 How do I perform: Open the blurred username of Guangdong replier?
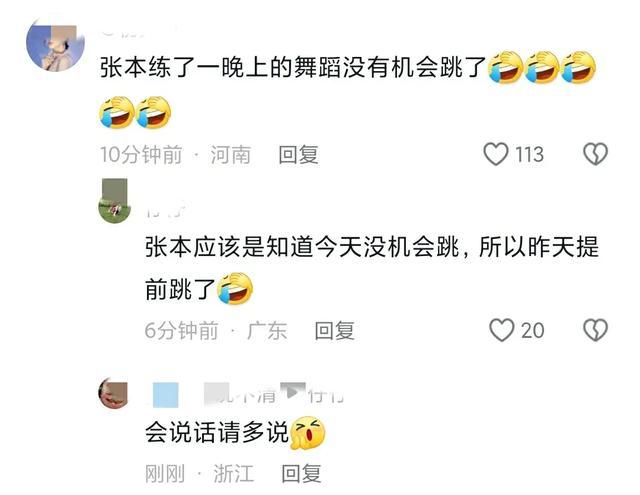(167, 209)
